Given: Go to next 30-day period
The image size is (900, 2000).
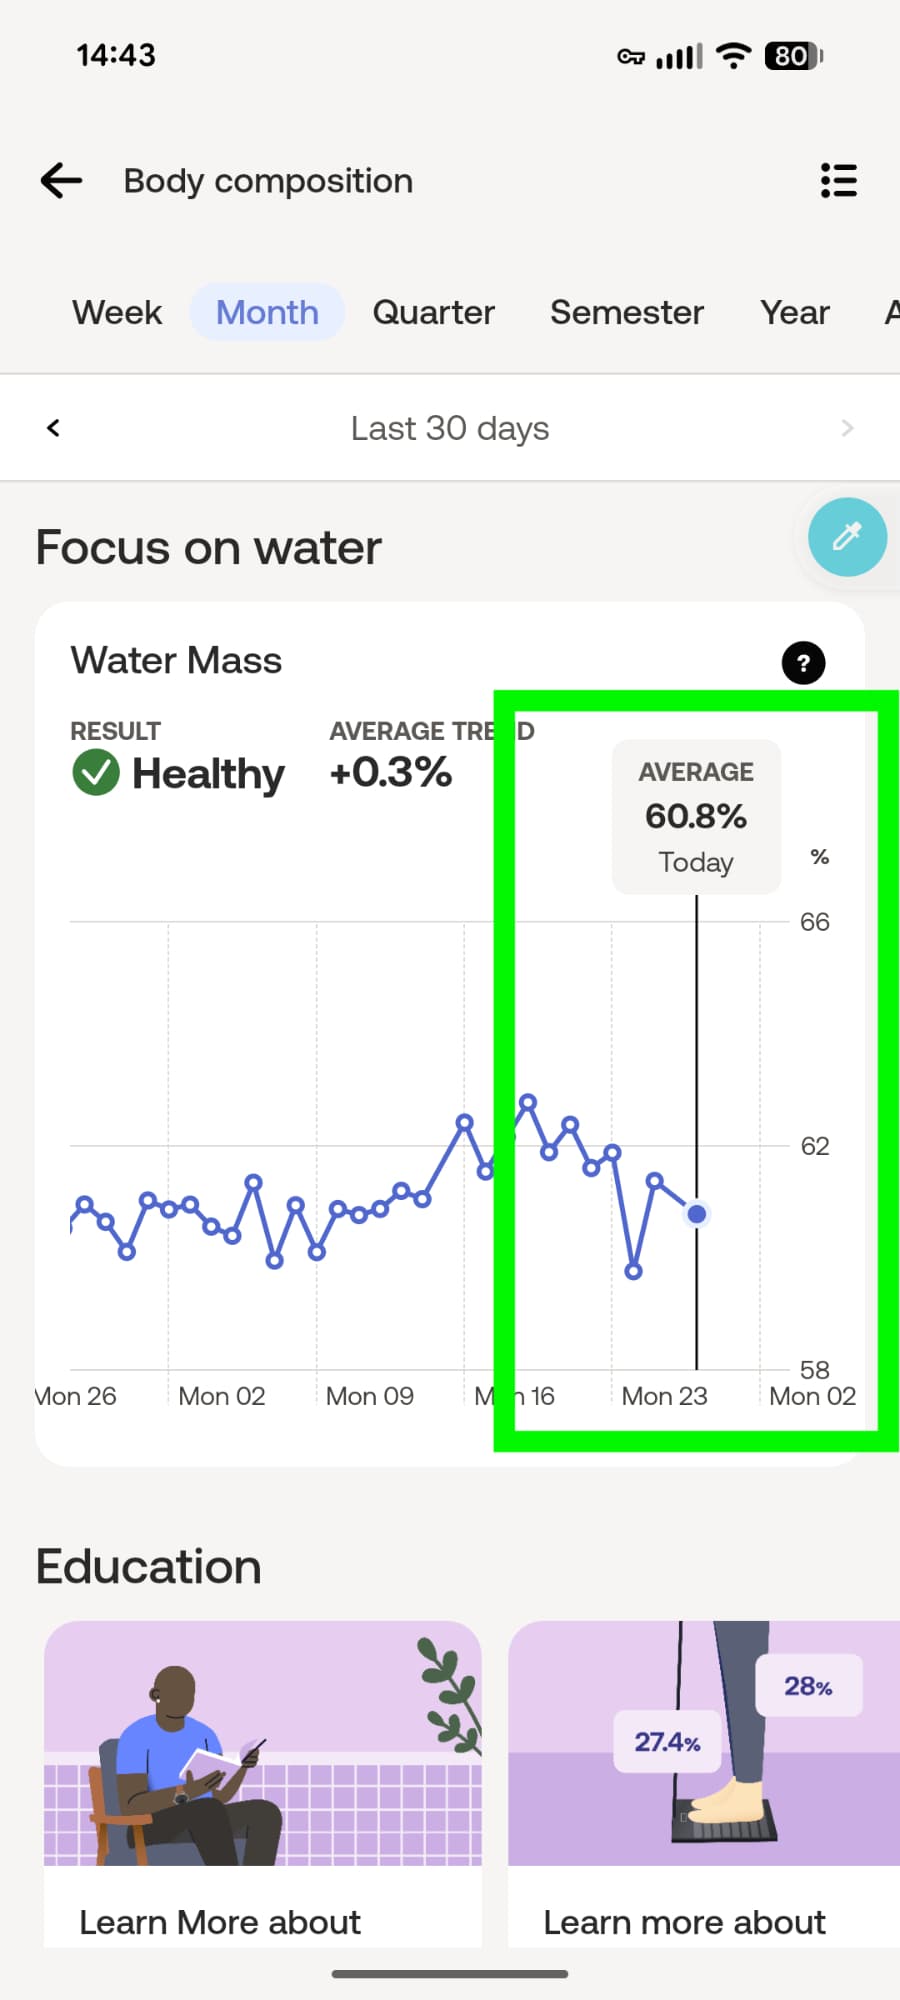Looking at the screenshot, I should click(x=847, y=428).
